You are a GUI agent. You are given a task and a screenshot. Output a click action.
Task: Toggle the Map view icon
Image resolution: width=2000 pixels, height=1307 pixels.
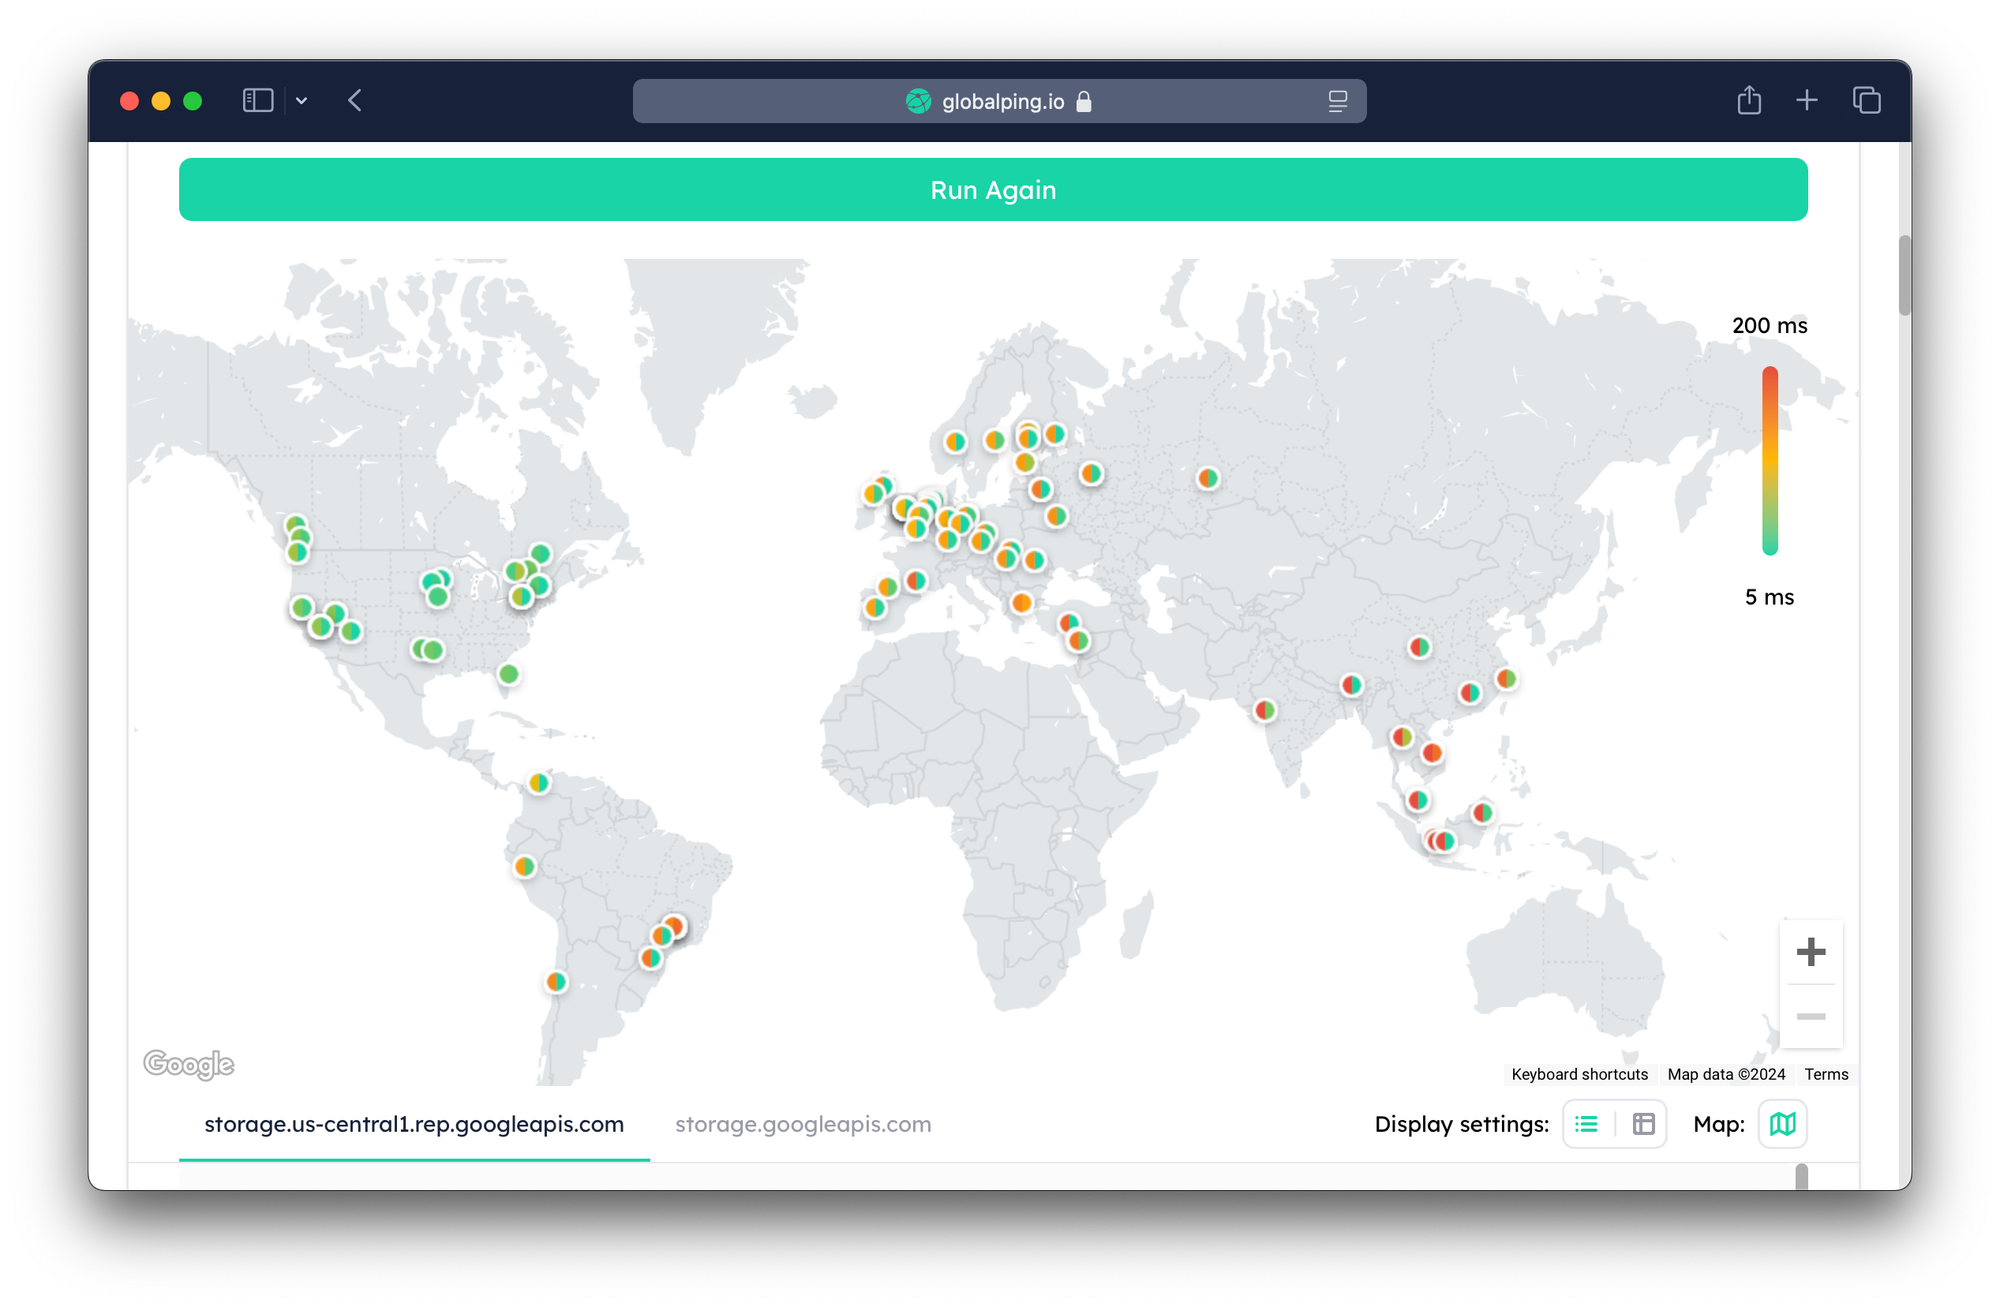[1782, 1124]
